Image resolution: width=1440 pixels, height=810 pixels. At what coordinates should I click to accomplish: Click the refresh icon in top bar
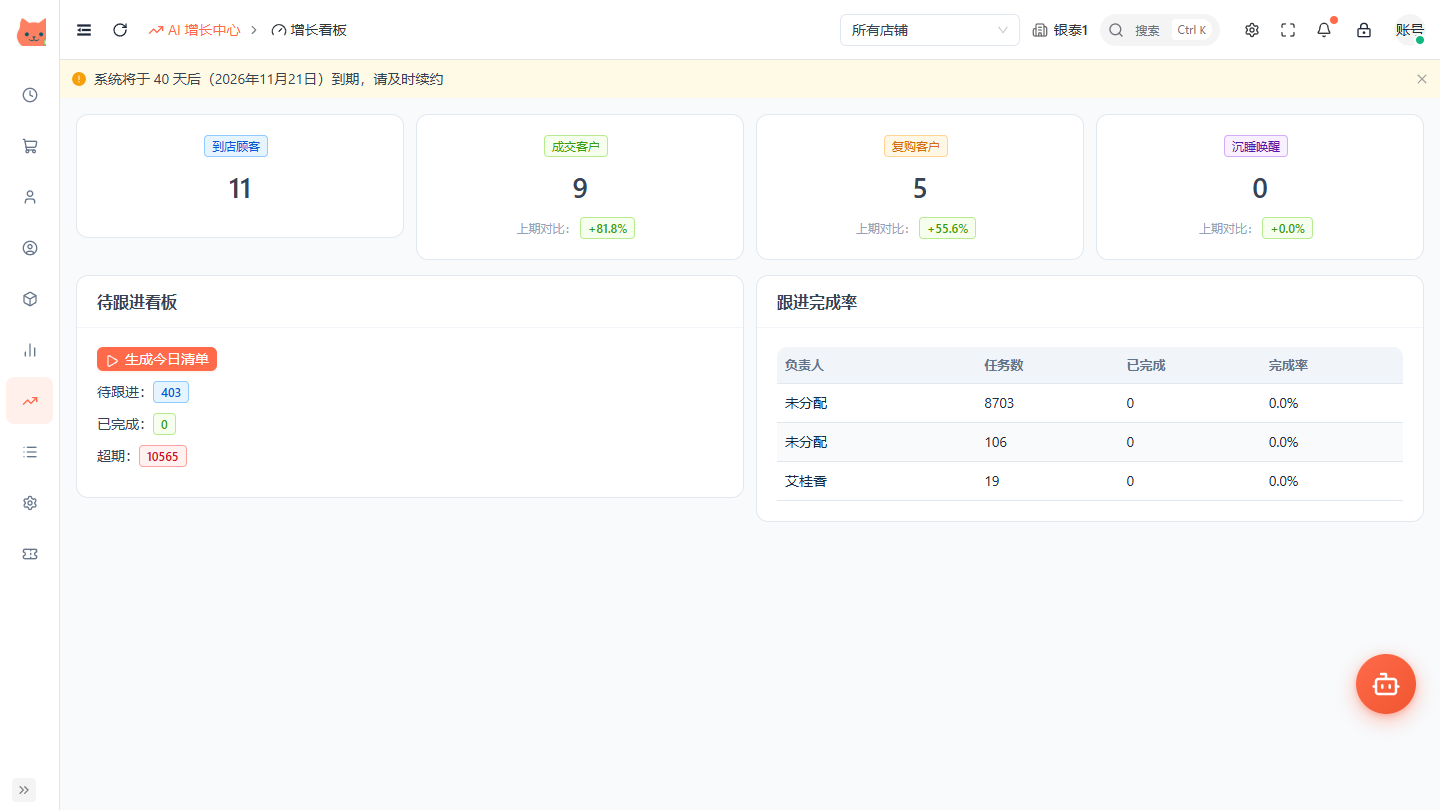120,30
